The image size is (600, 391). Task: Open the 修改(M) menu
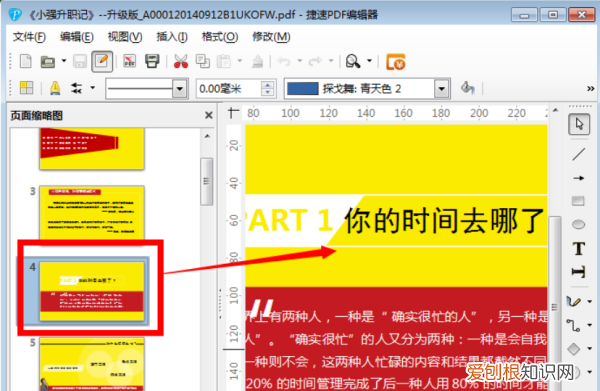(x=271, y=37)
